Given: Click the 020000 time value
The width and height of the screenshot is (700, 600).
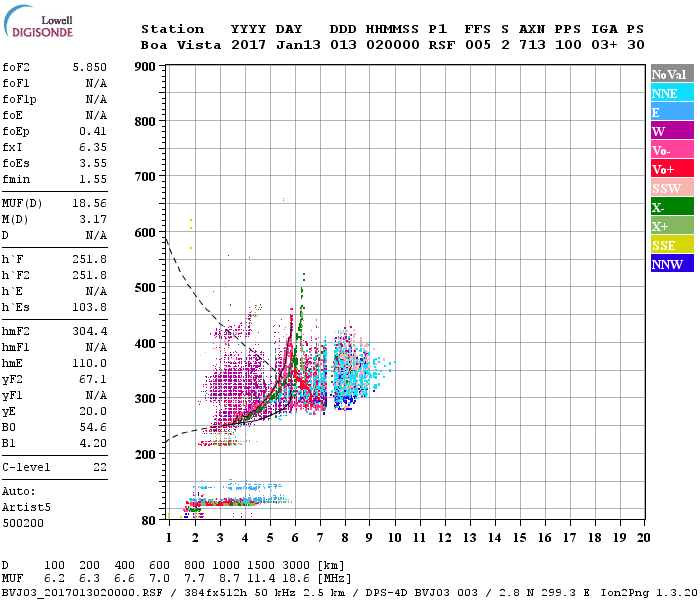Looking at the screenshot, I should 393,45.
